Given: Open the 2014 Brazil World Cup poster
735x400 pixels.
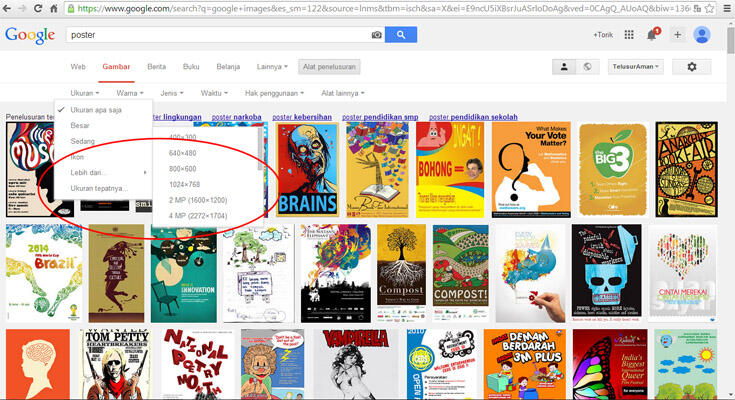Looking at the screenshot, I should click(44, 273).
